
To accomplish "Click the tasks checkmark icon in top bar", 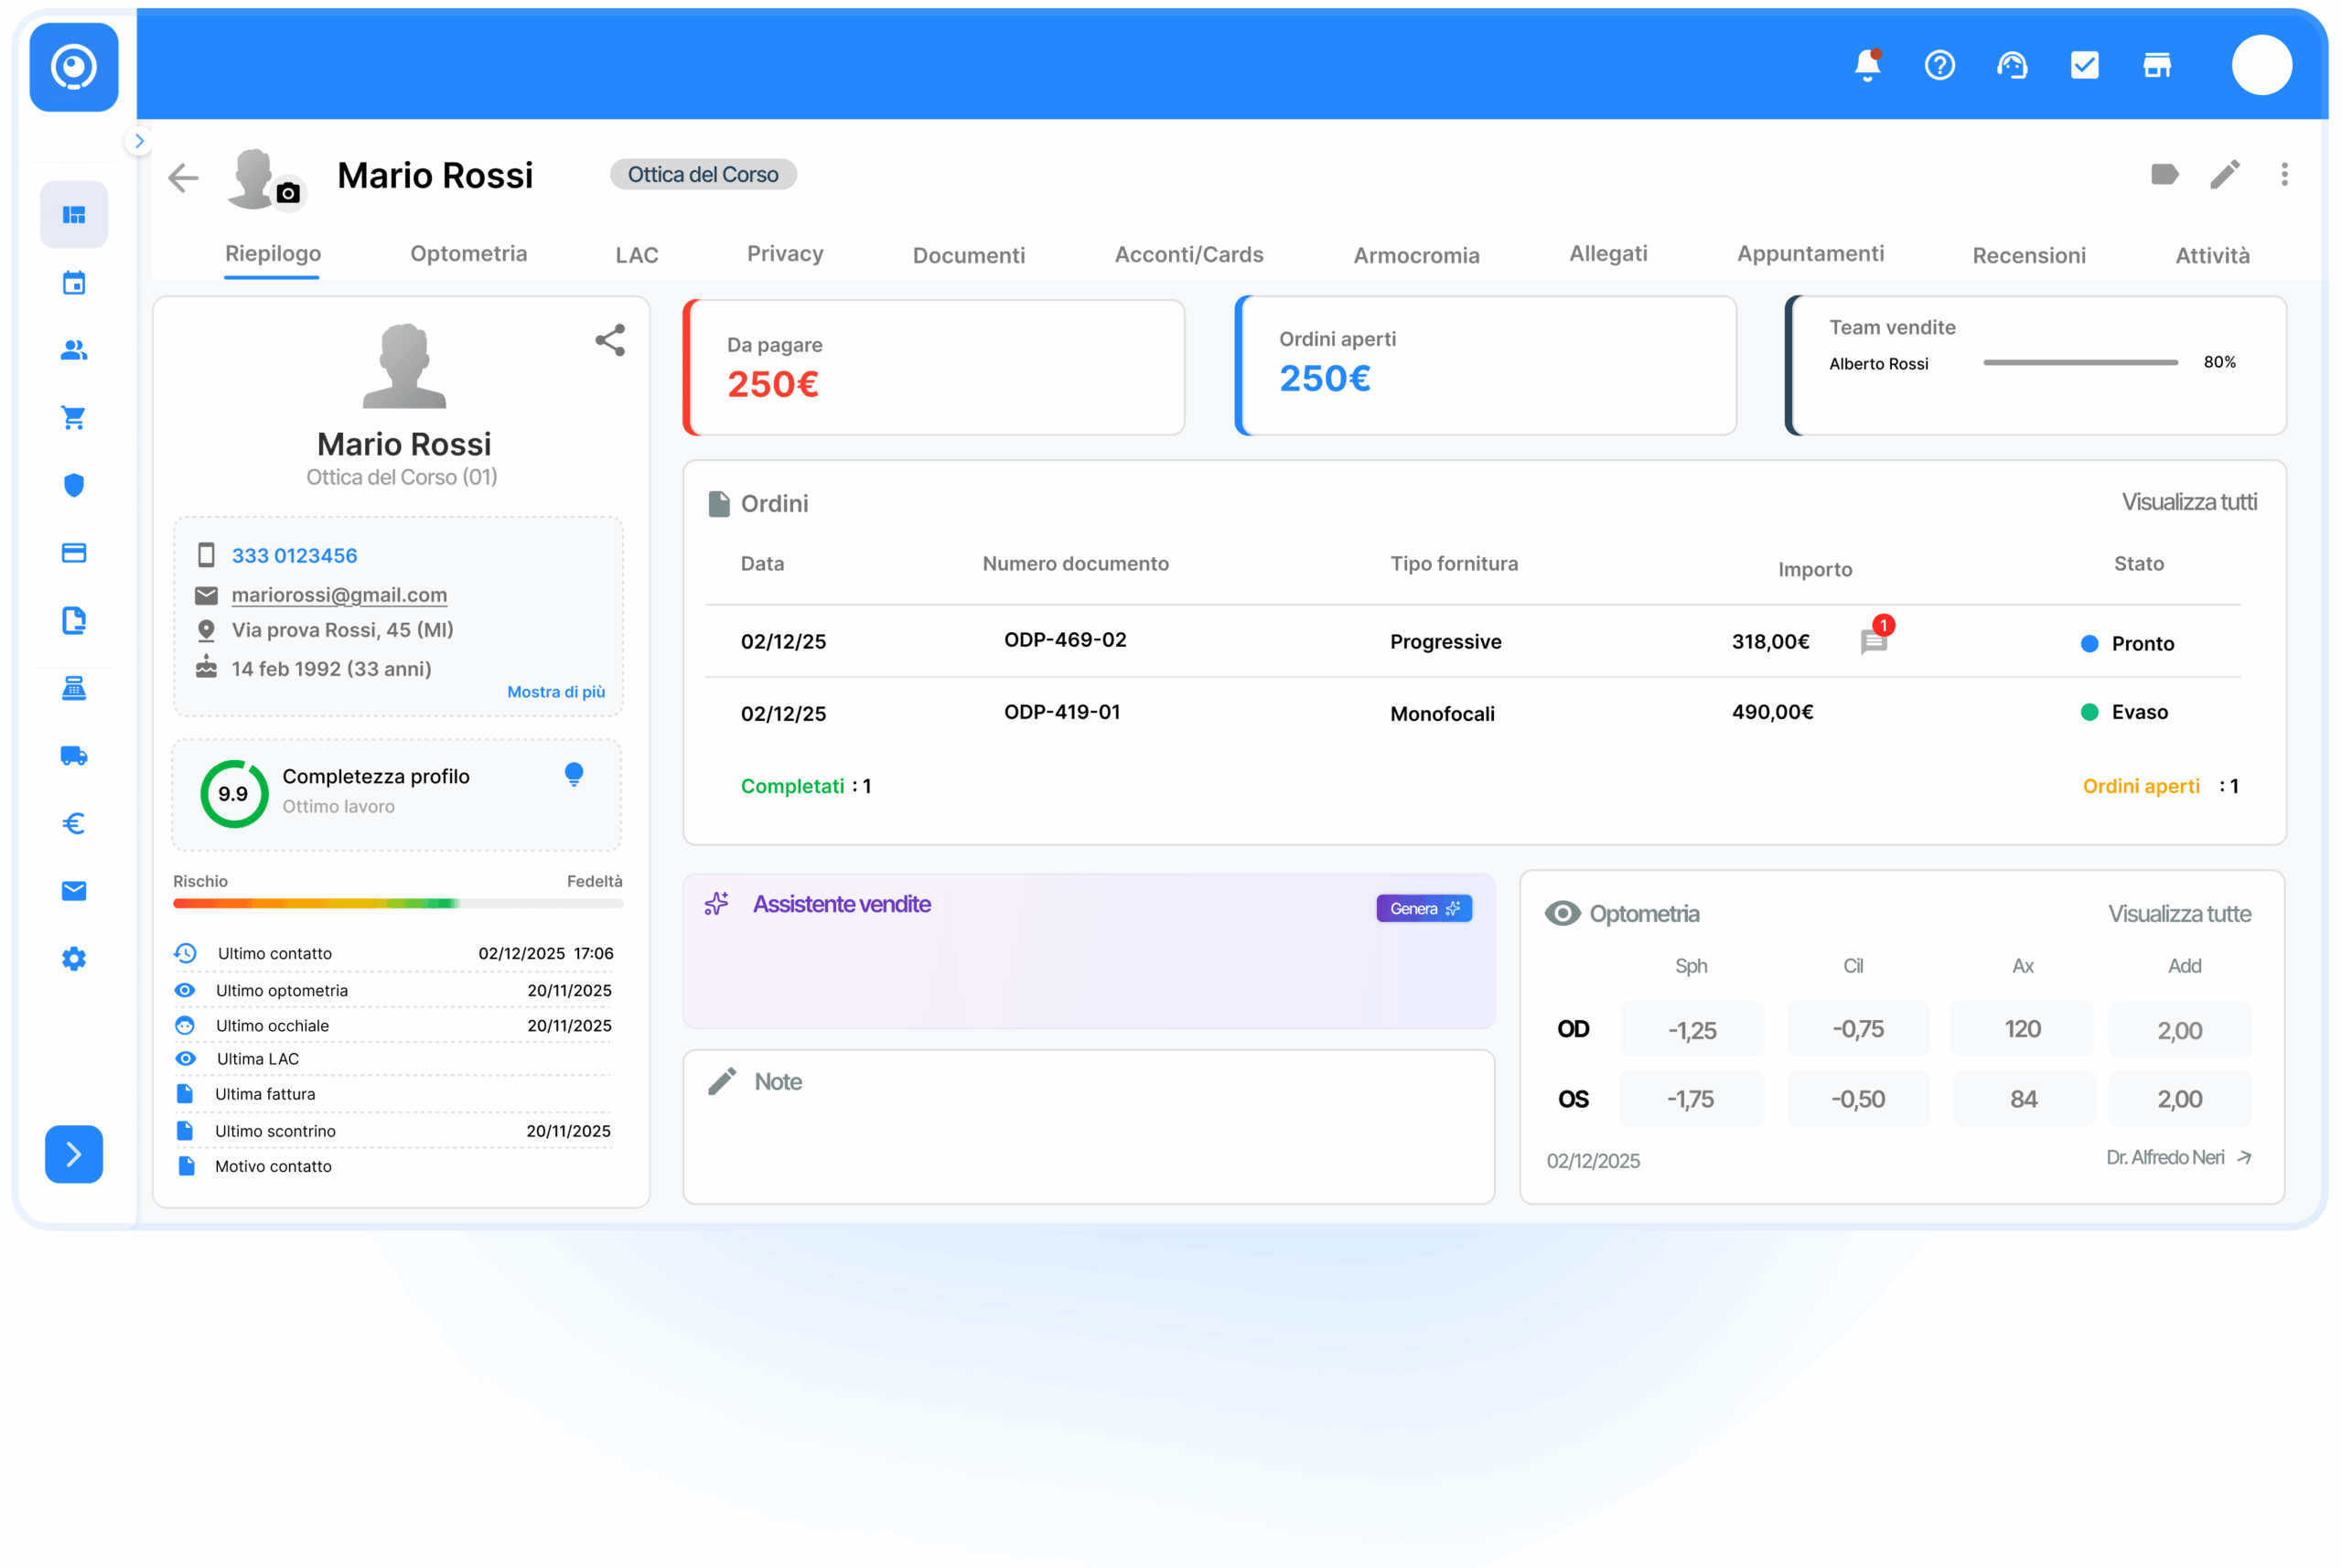I will 2084,66.
